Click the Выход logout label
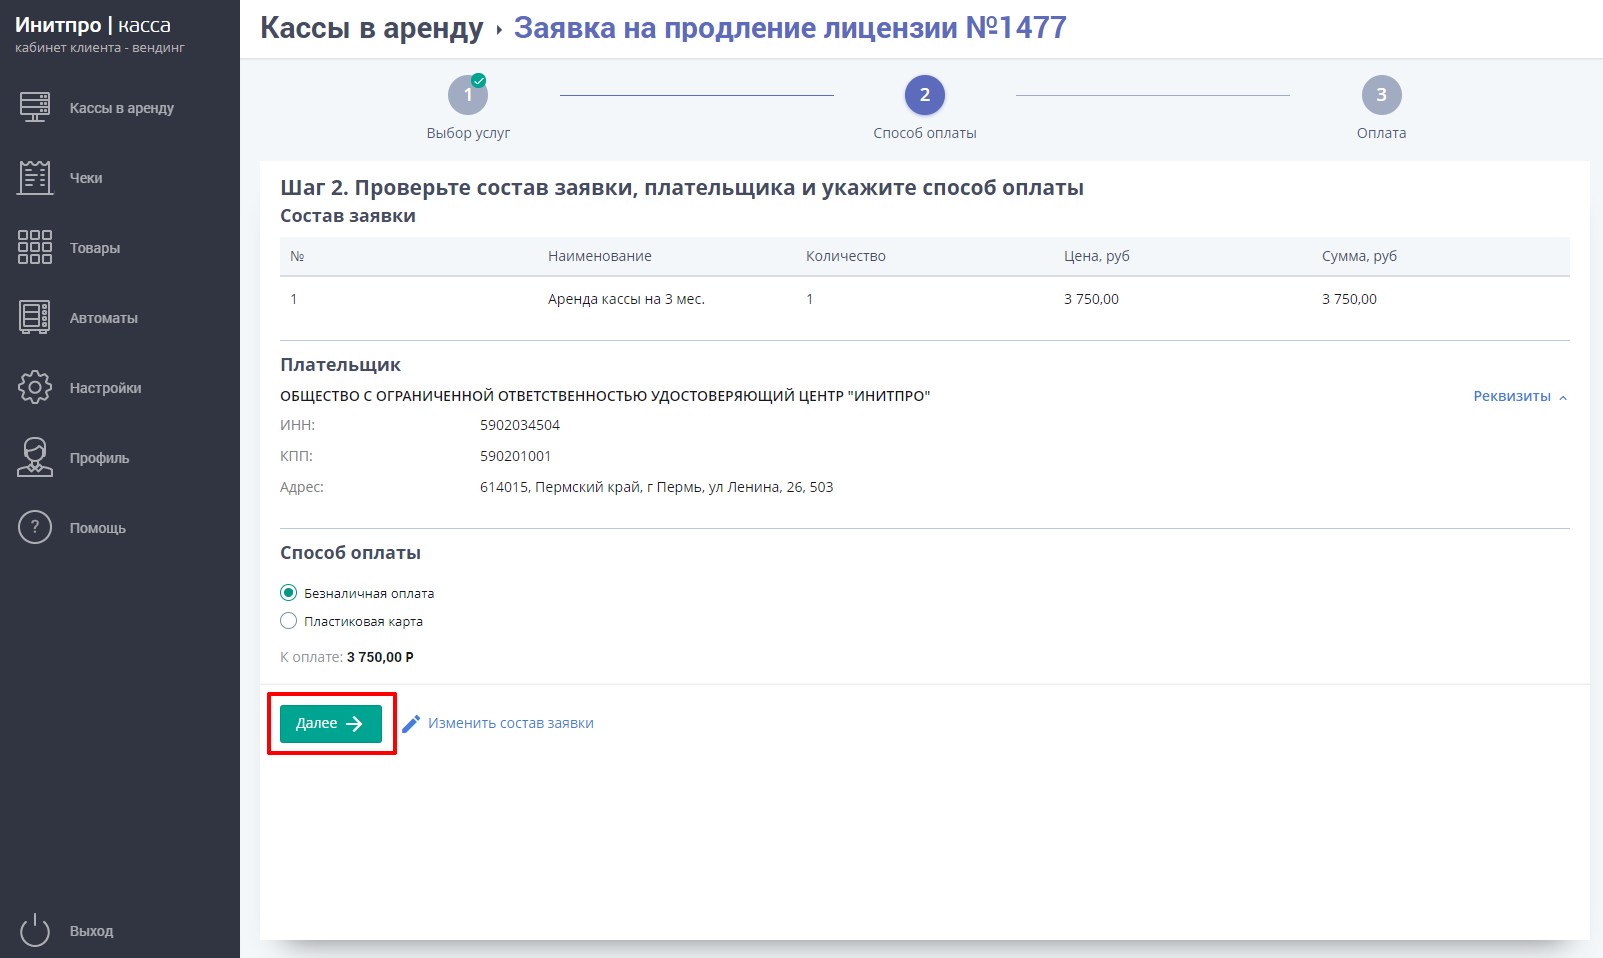 pyautogui.click(x=92, y=931)
